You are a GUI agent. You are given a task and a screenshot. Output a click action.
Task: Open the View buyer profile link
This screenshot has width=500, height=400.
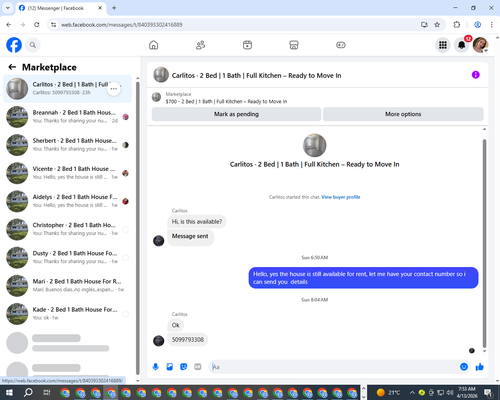(x=341, y=197)
